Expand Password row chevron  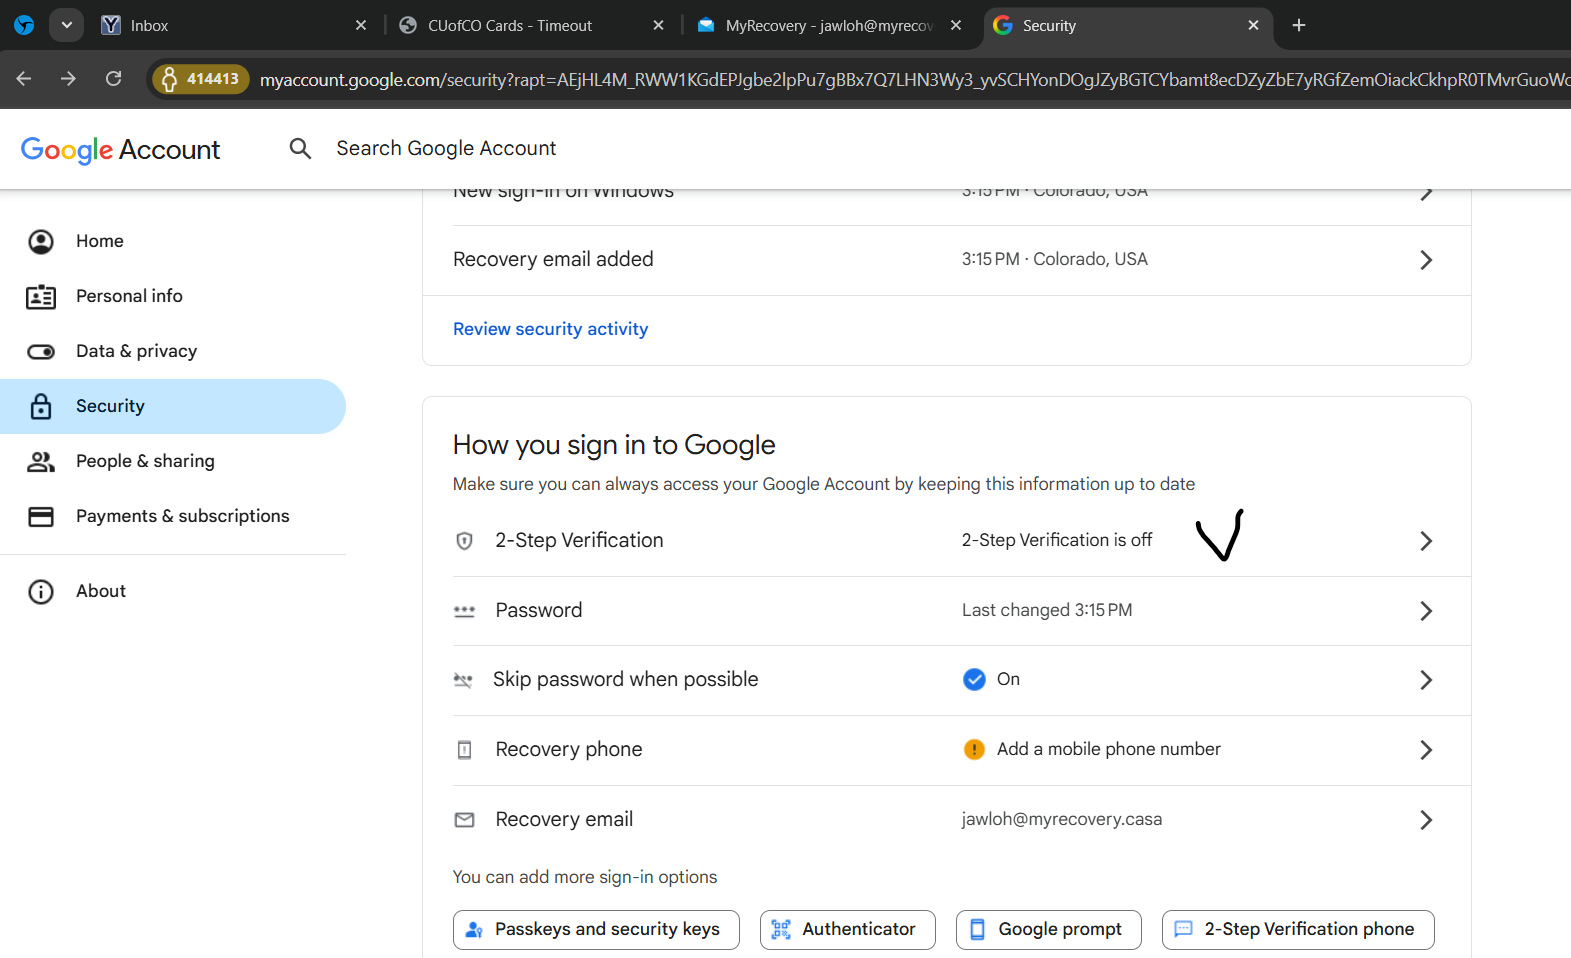[x=1426, y=611]
